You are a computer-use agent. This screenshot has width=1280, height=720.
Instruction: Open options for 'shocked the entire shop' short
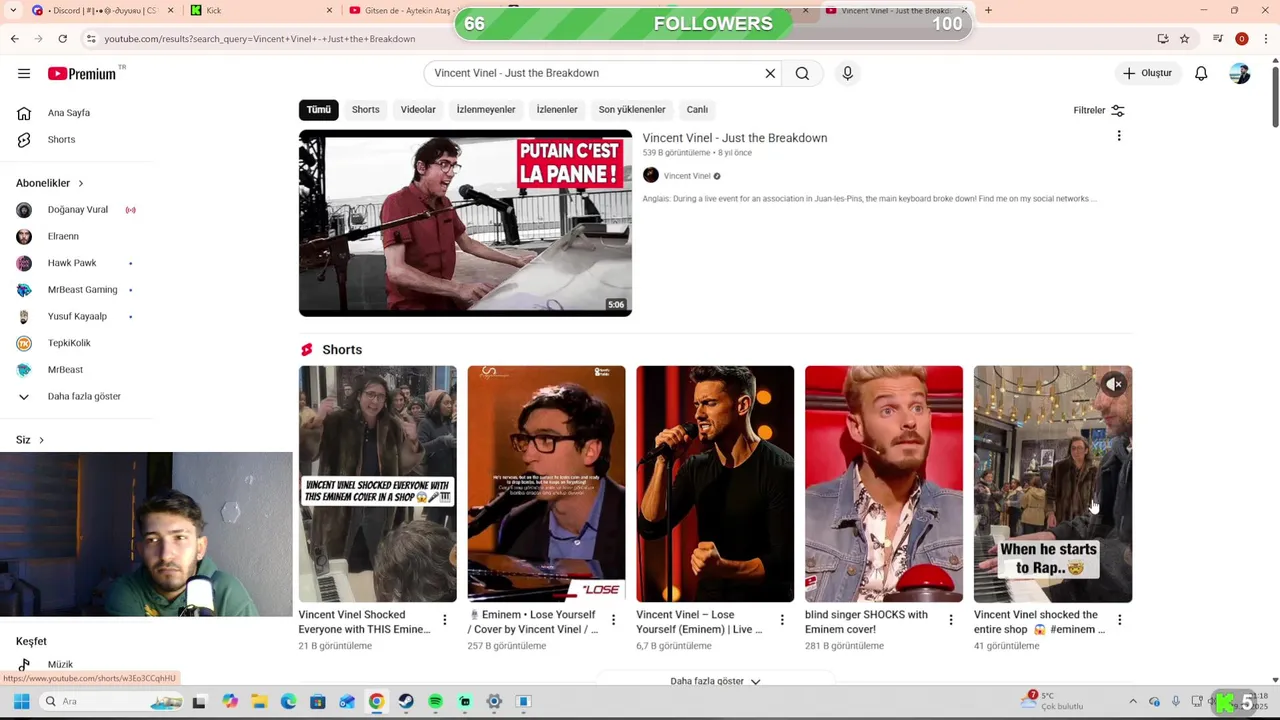[1119, 620]
